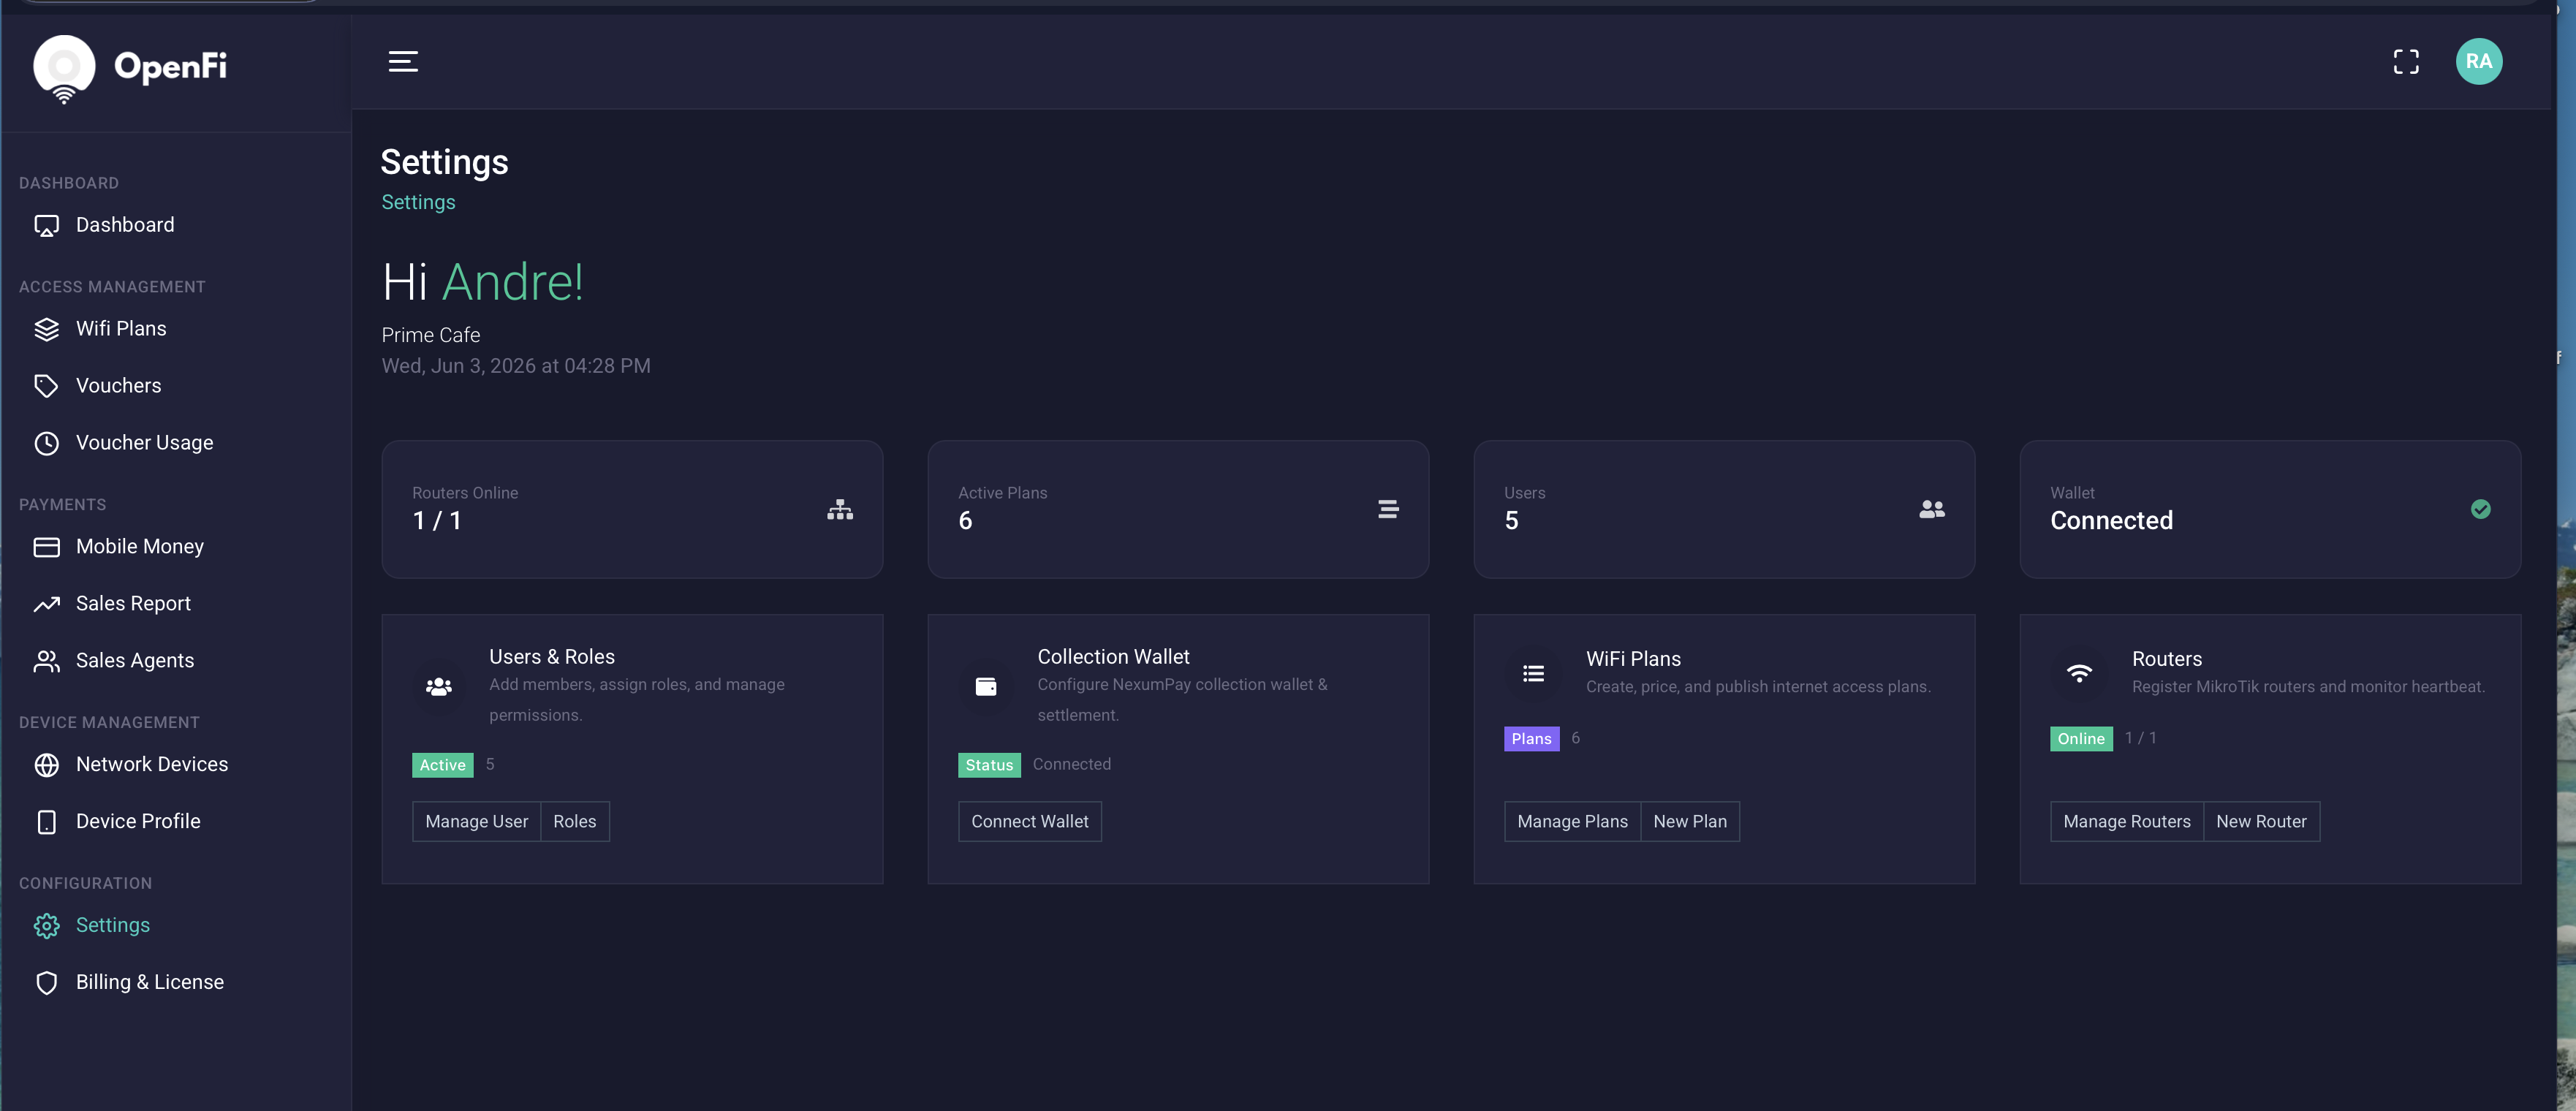Click the Collection Wallet wallet icon
The height and width of the screenshot is (1111, 2576).
click(x=985, y=686)
